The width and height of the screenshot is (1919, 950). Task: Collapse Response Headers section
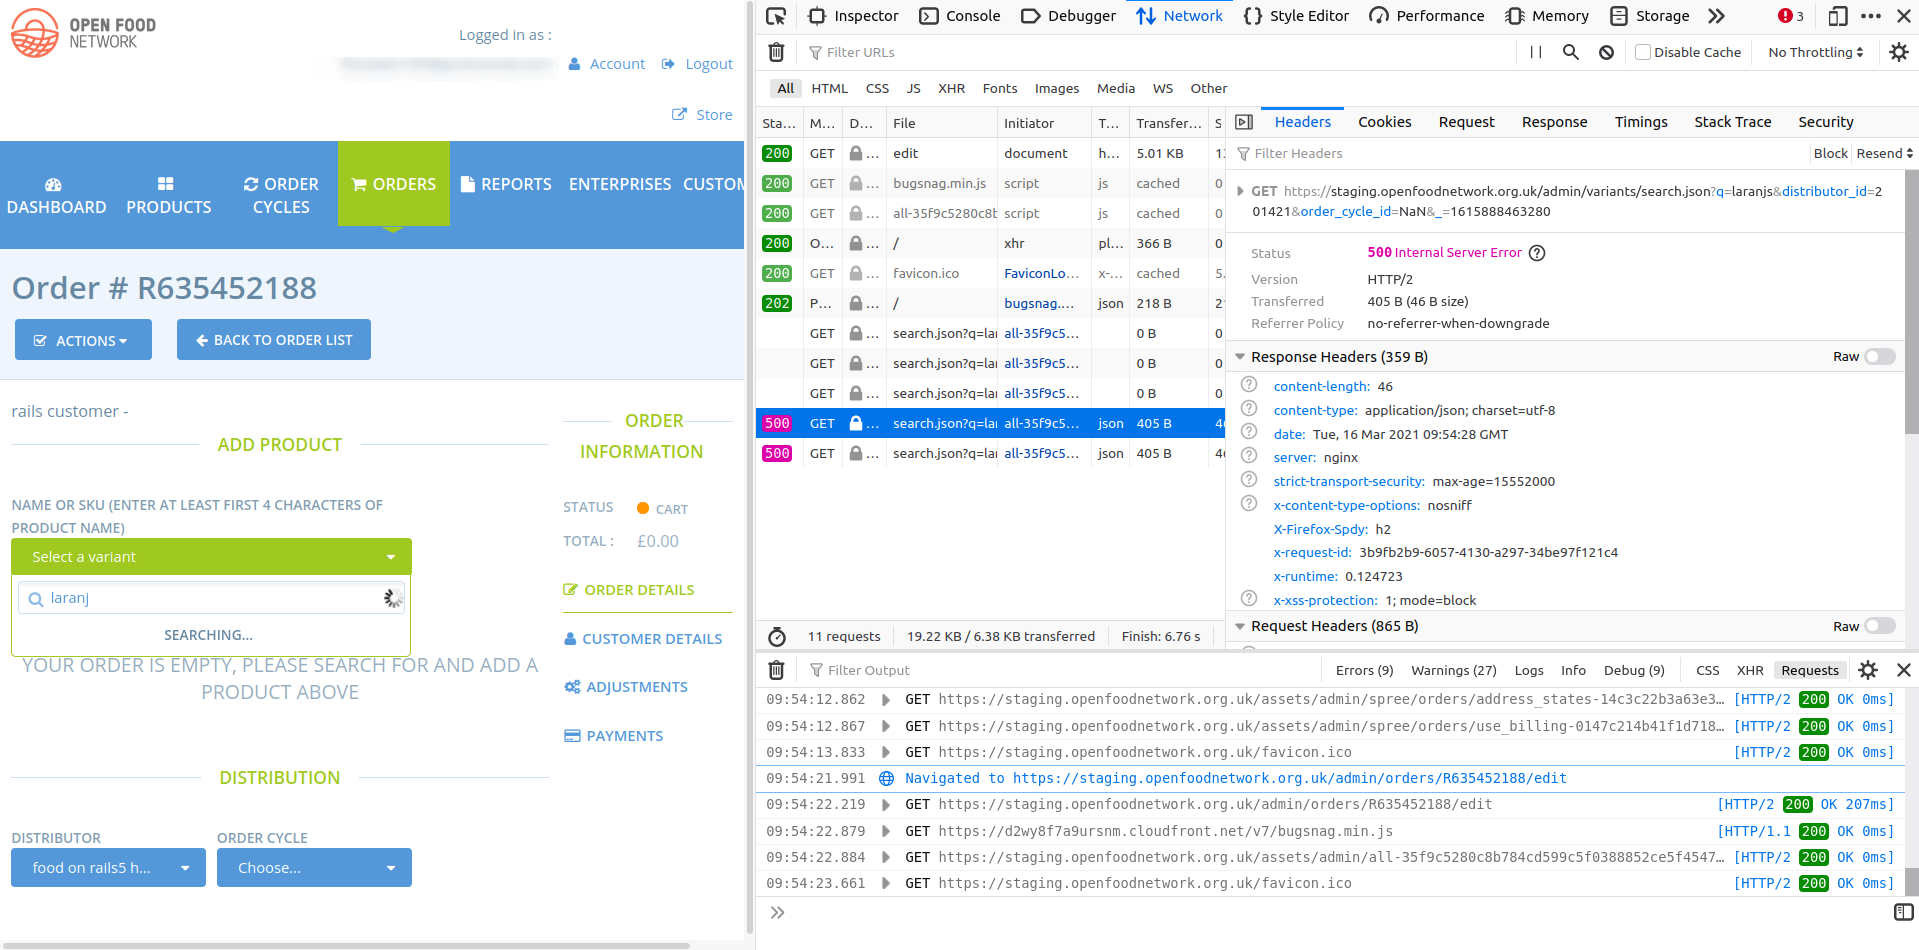point(1240,357)
